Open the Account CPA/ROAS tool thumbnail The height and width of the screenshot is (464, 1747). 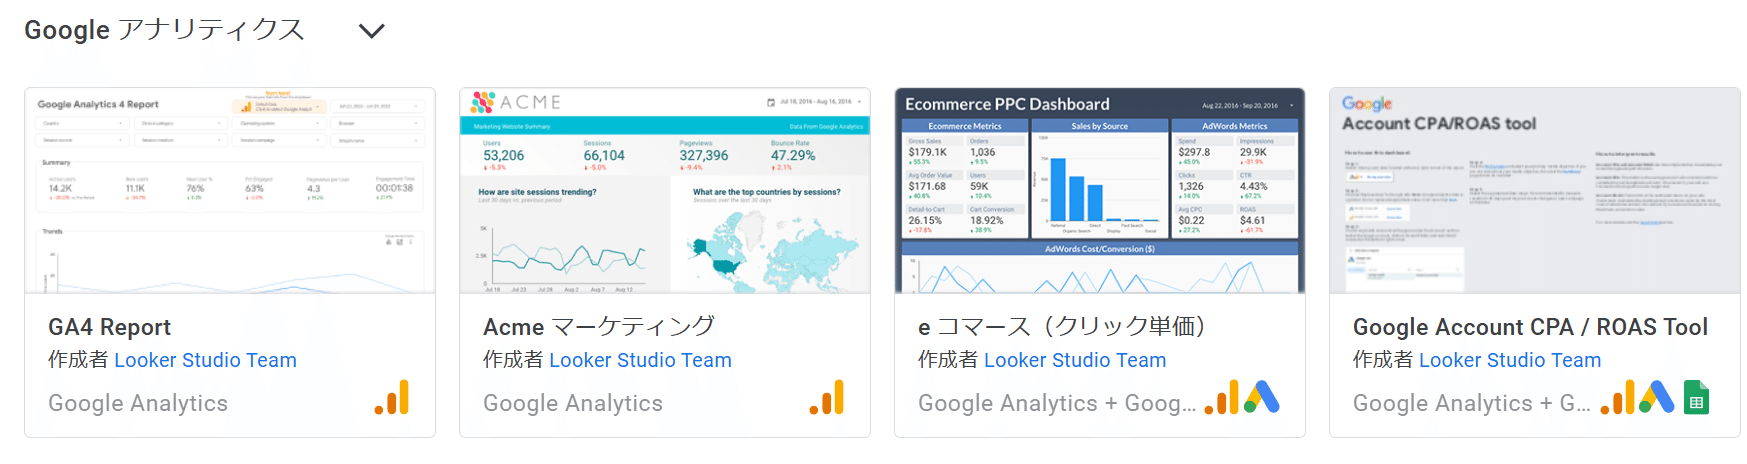(1535, 191)
